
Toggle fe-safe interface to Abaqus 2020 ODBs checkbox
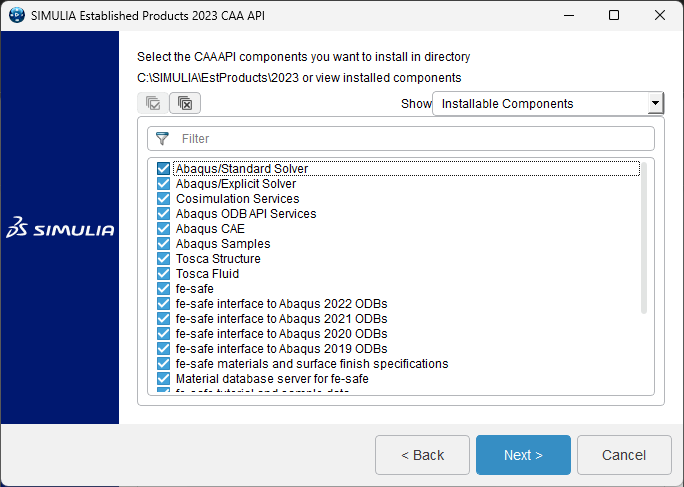[x=164, y=333]
